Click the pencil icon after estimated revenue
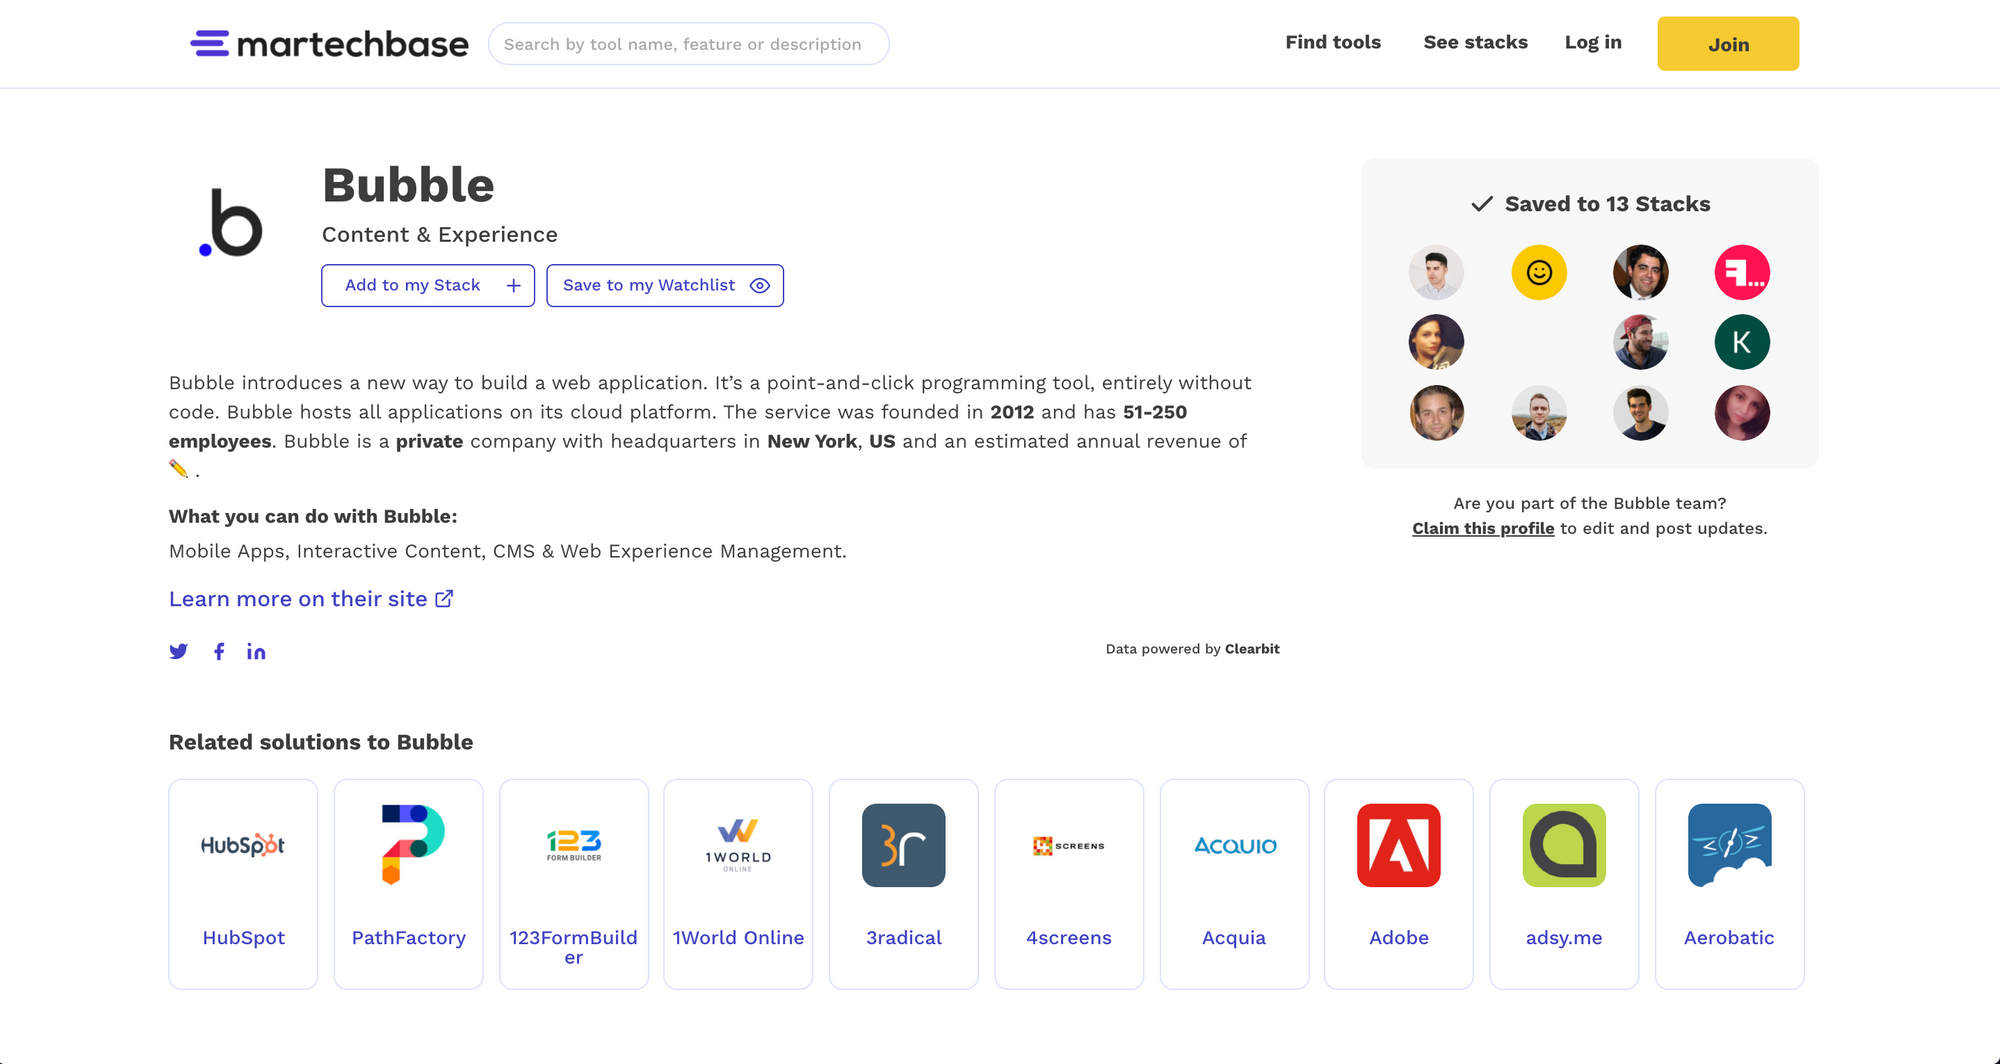Image resolution: width=2000 pixels, height=1064 pixels. pyautogui.click(x=178, y=469)
